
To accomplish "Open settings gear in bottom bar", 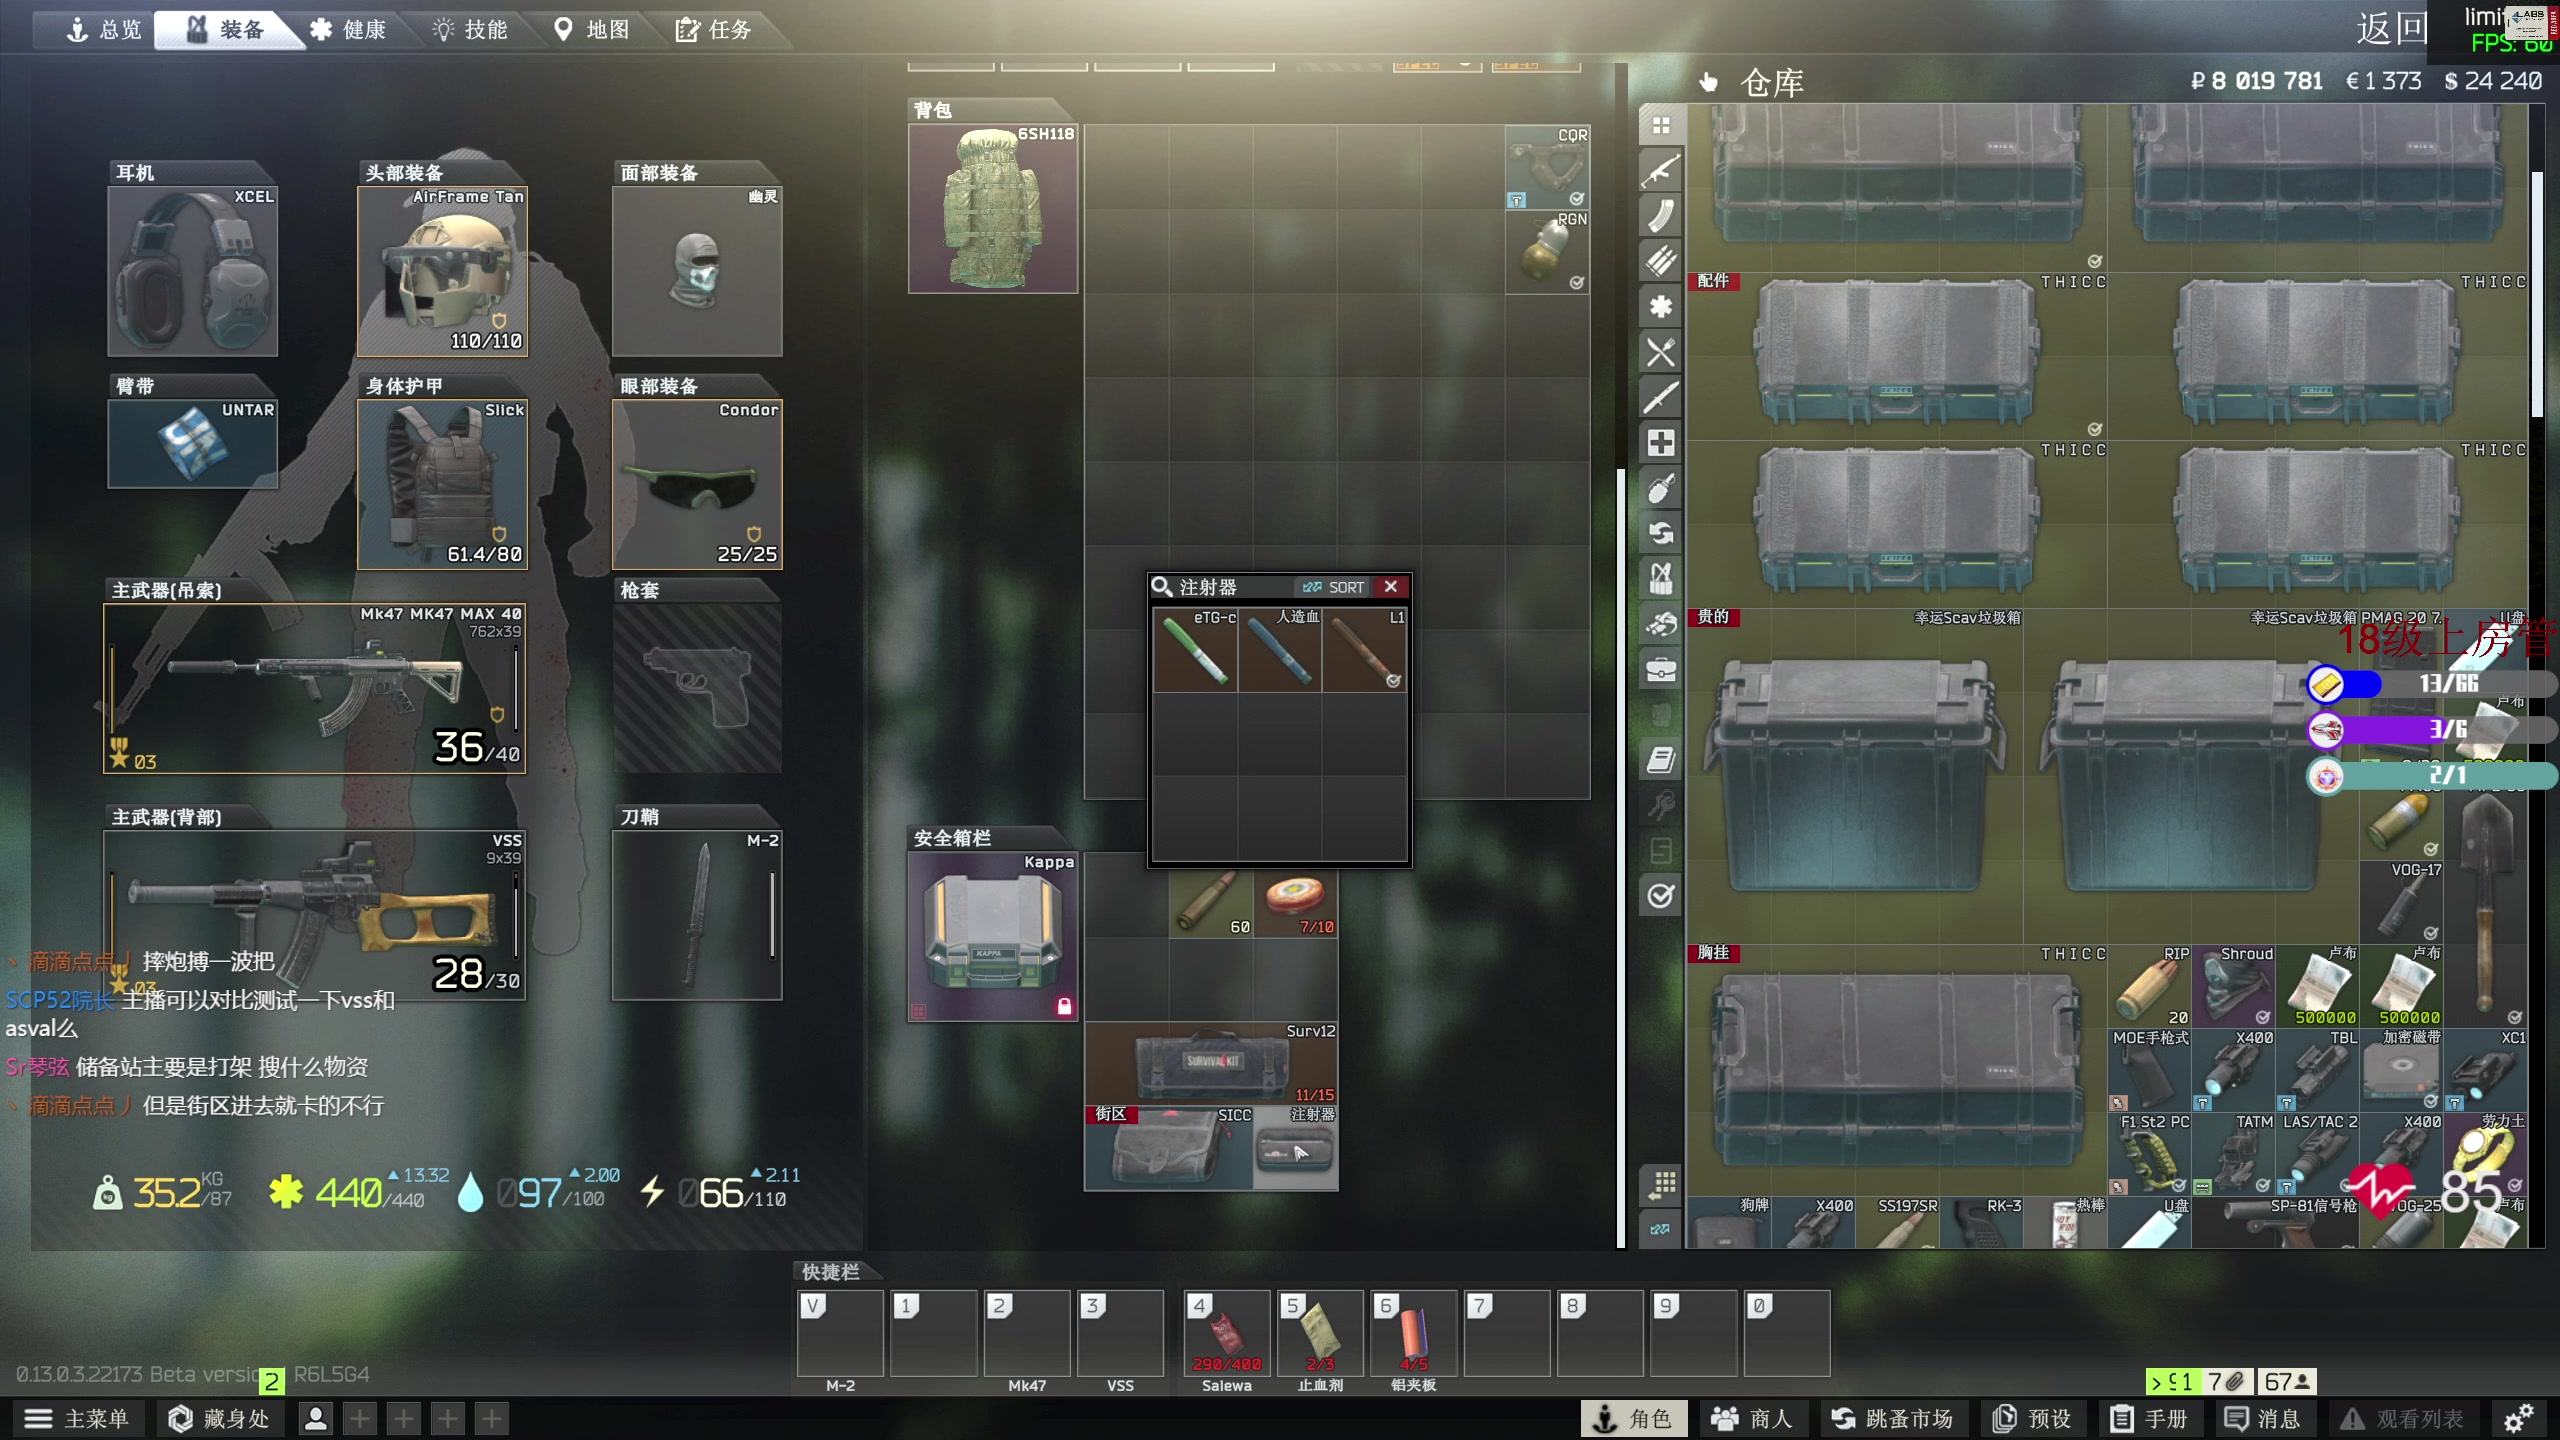I will 2518,1418.
